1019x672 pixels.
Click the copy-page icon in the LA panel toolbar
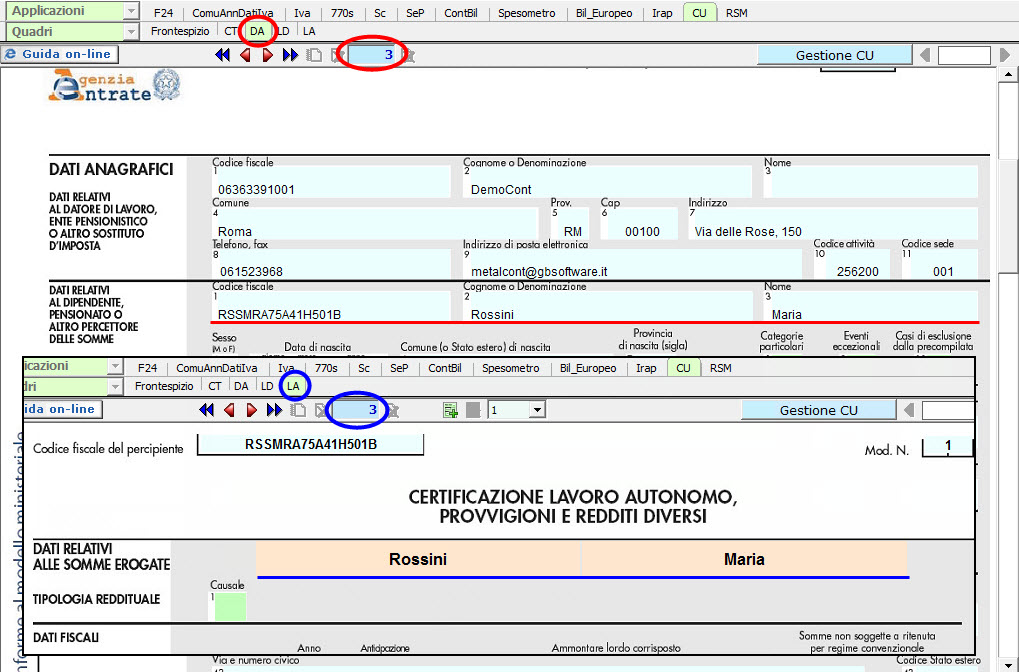298,409
